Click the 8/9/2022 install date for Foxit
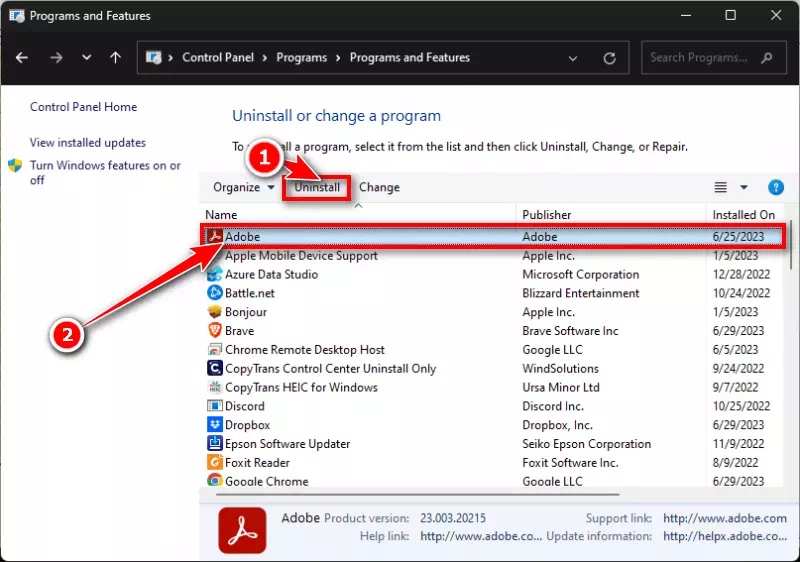 [735, 463]
